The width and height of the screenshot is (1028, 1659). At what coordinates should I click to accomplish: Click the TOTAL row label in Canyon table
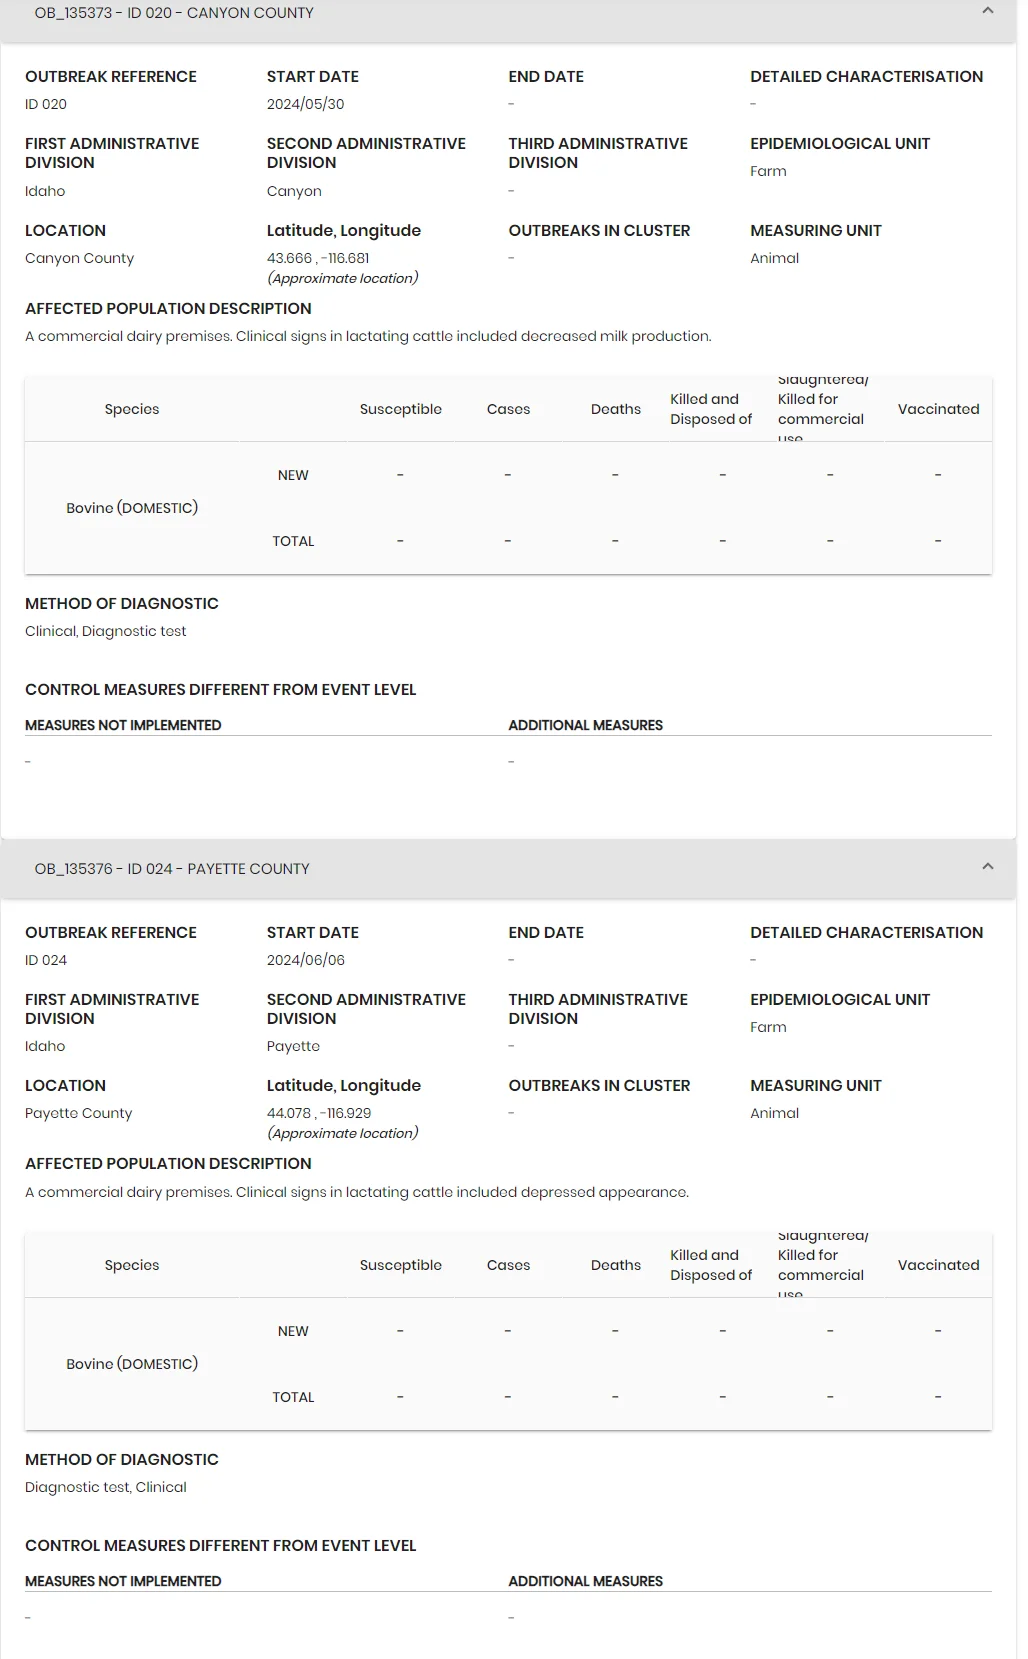293,541
